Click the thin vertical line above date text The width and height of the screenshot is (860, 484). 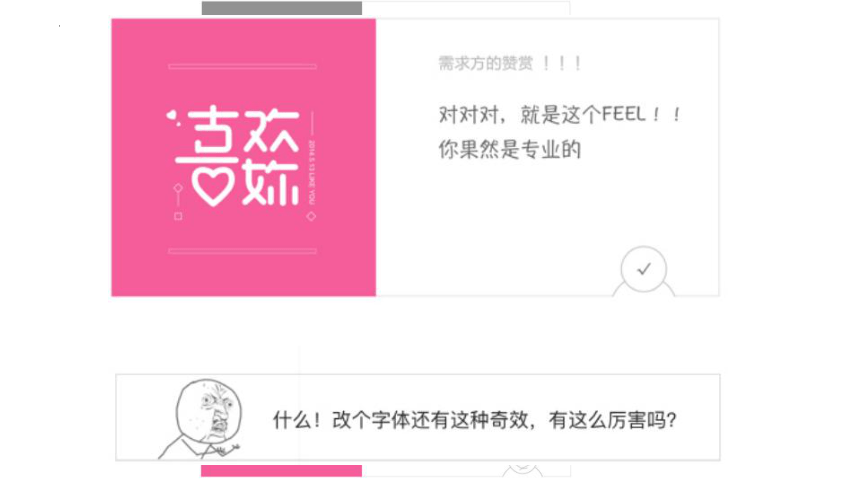tap(312, 123)
